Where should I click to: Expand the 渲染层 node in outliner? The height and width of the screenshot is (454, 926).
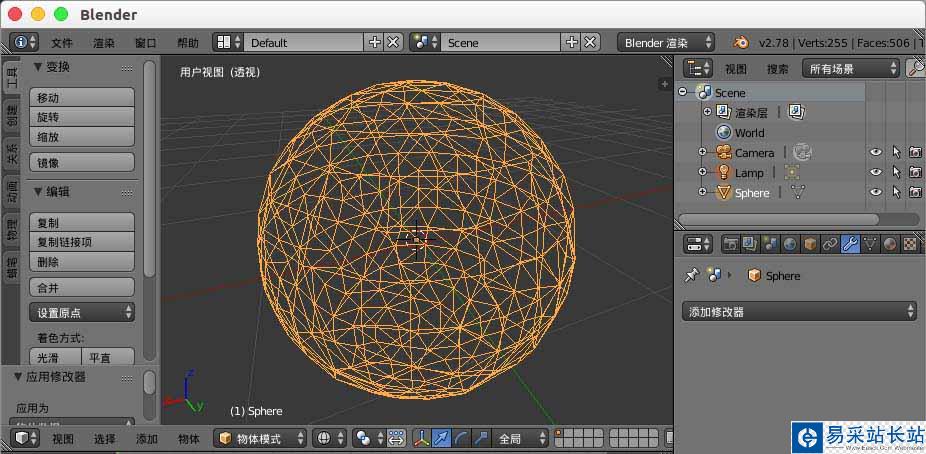(707, 112)
